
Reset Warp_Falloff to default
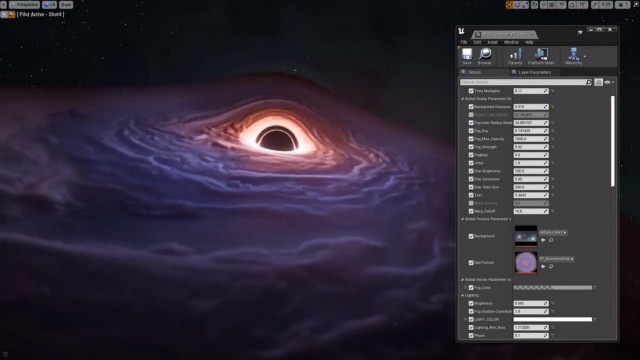(x=553, y=211)
